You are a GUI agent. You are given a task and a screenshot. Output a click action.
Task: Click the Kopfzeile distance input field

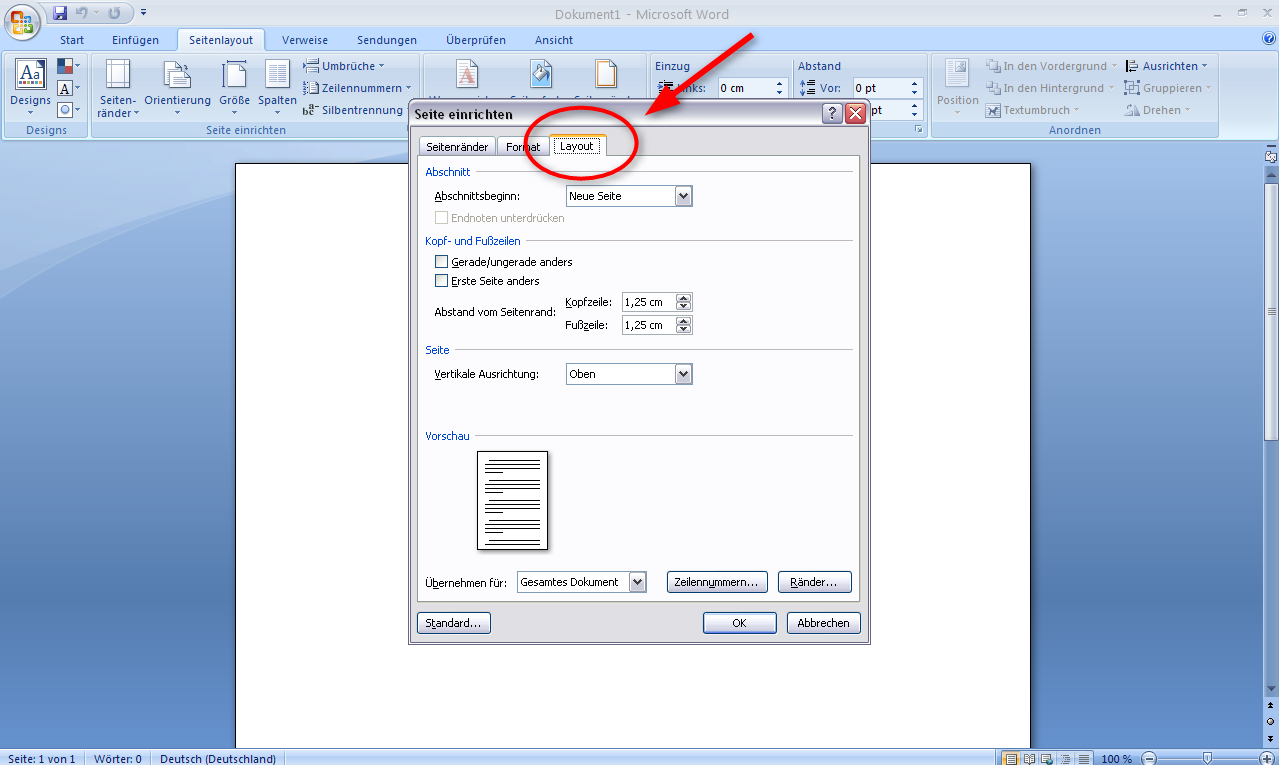coord(648,302)
